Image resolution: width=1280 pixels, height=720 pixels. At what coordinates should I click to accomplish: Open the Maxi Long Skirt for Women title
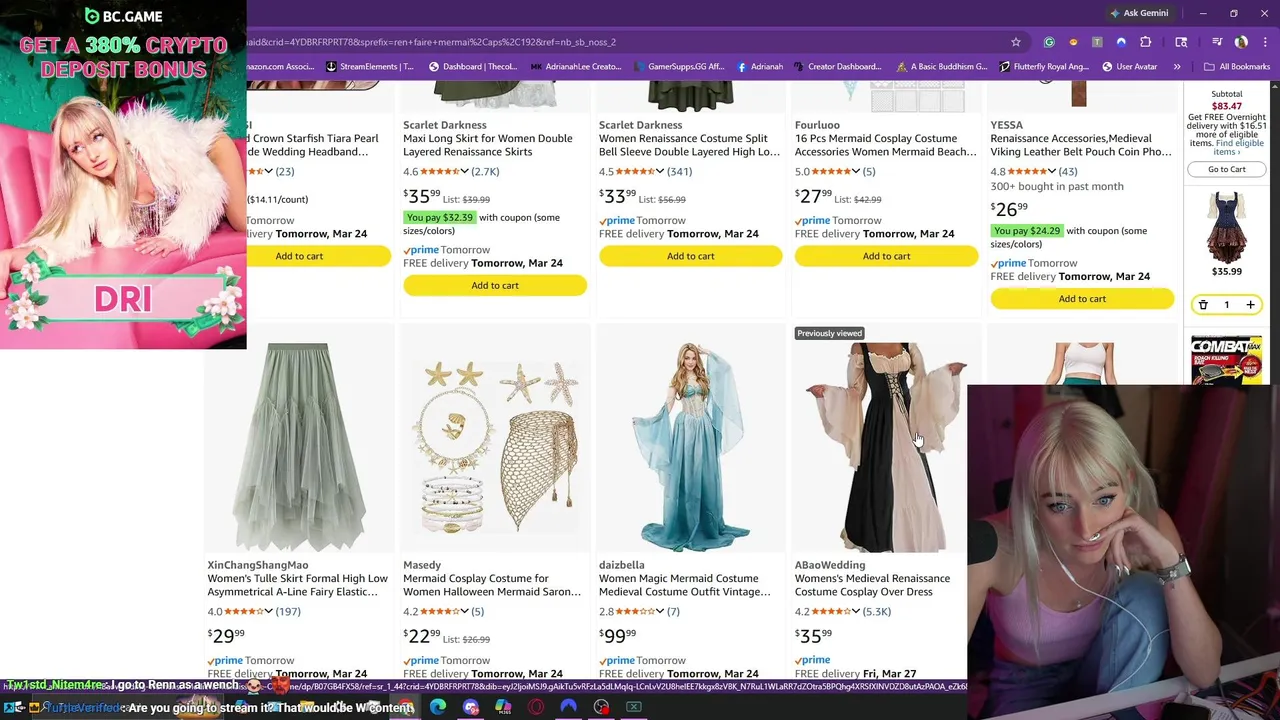coord(488,145)
